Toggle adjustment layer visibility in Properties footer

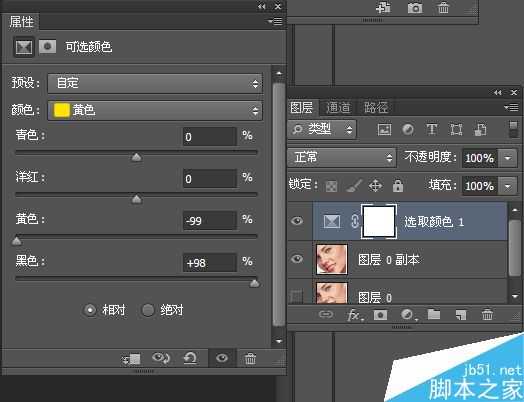tap(222, 359)
